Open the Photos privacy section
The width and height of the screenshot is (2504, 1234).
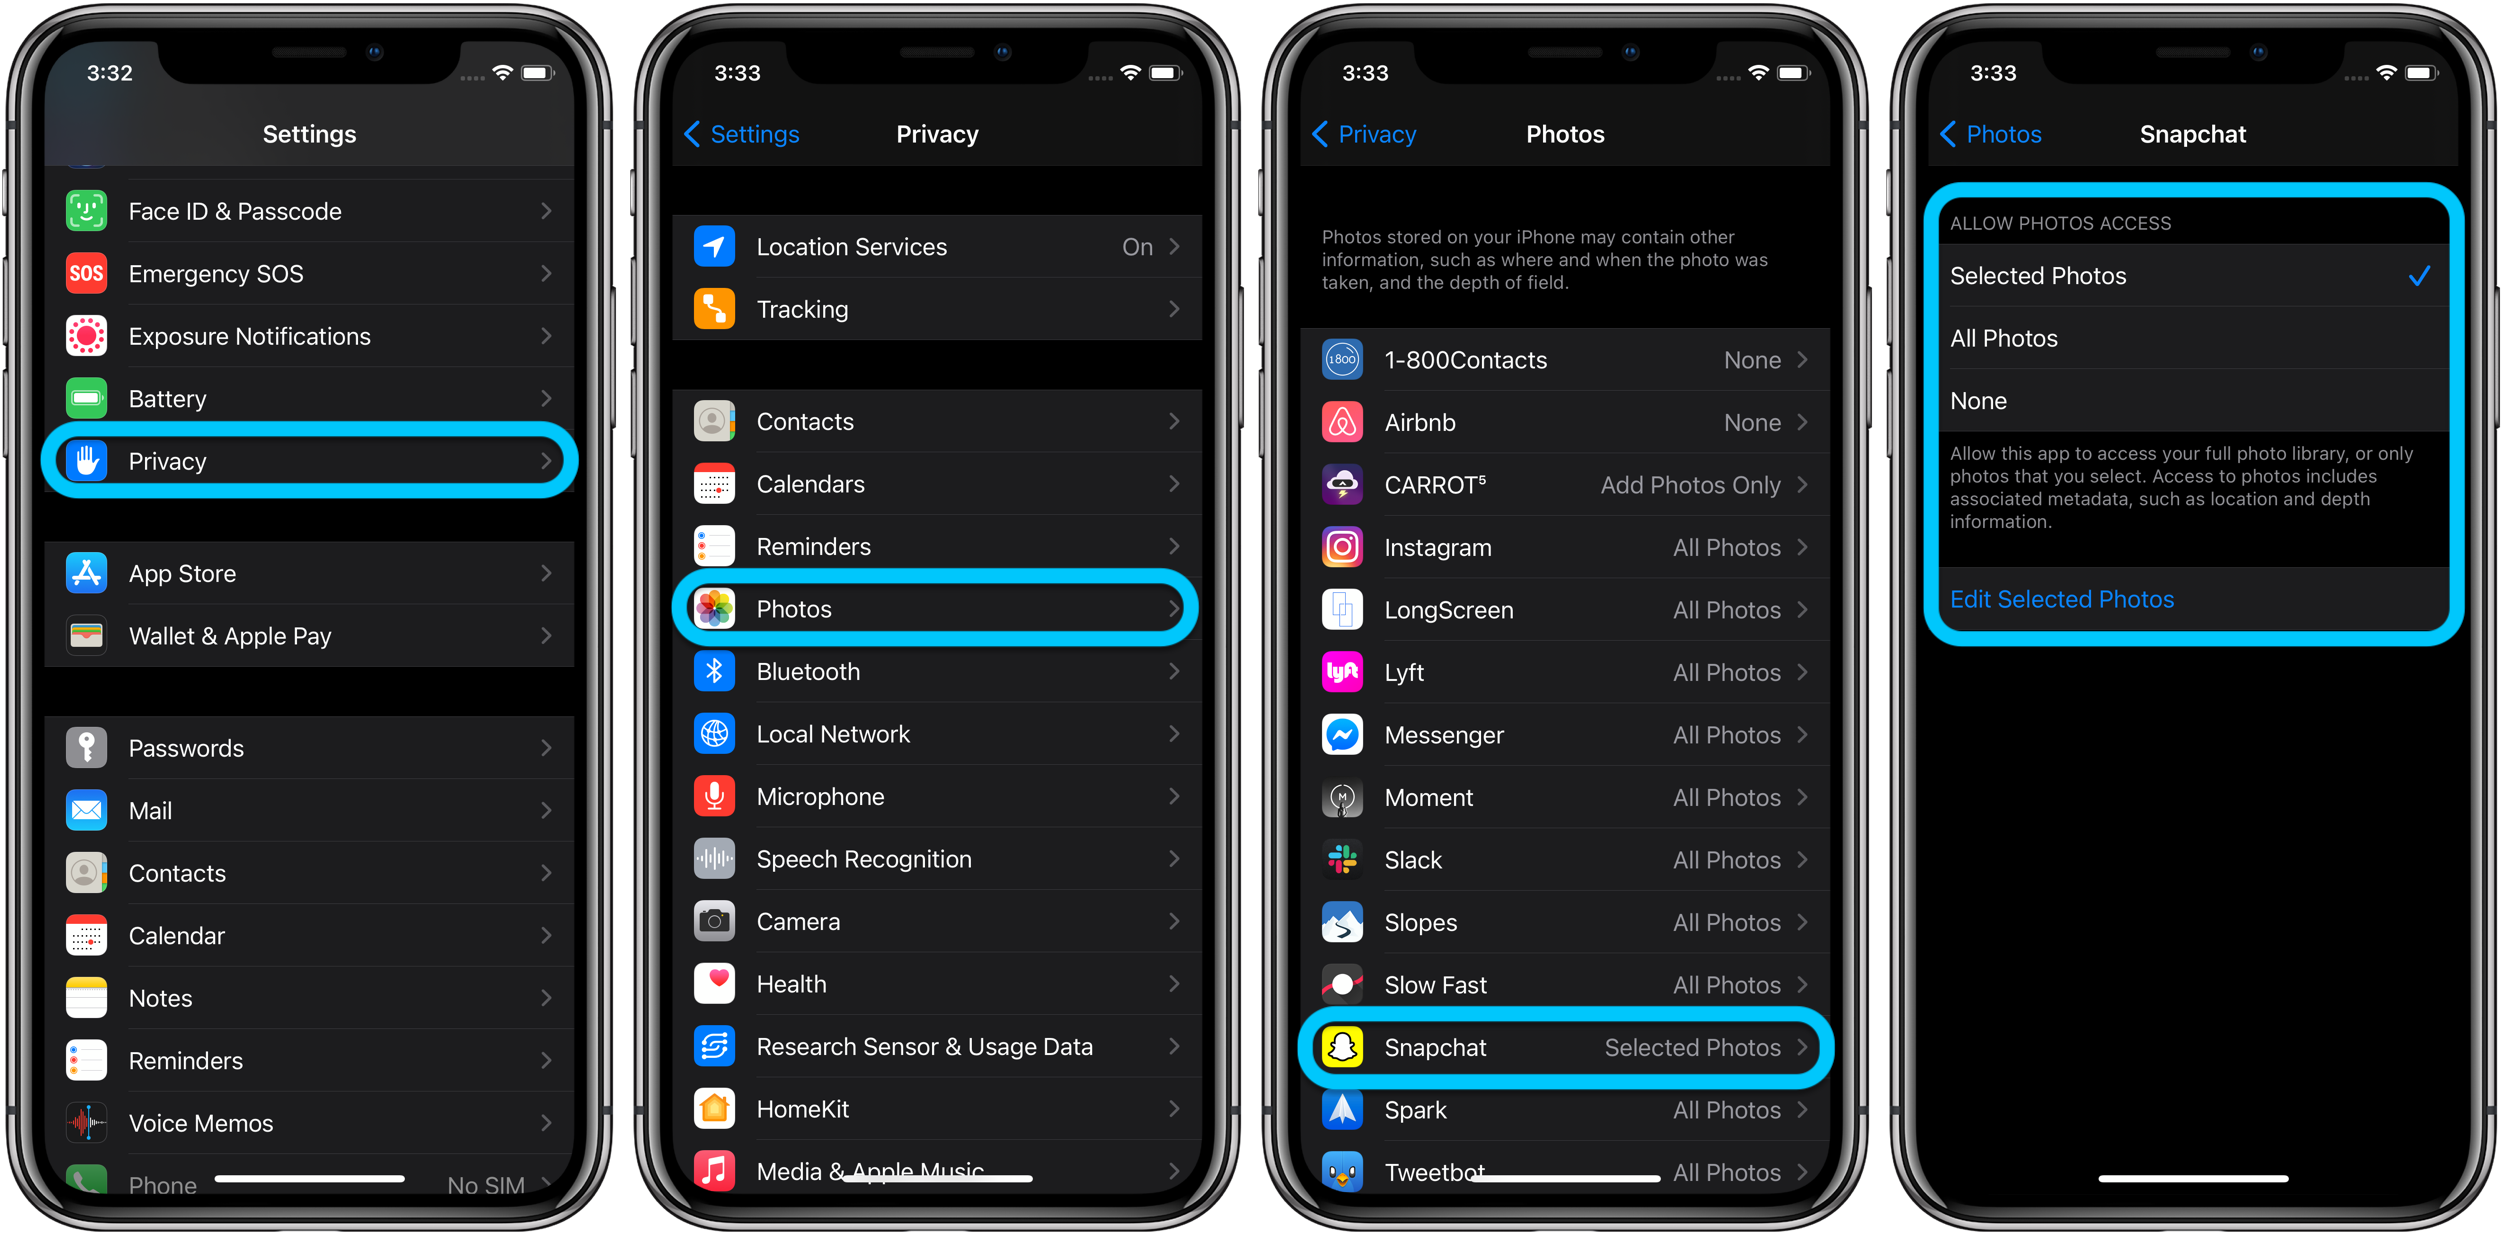click(941, 608)
